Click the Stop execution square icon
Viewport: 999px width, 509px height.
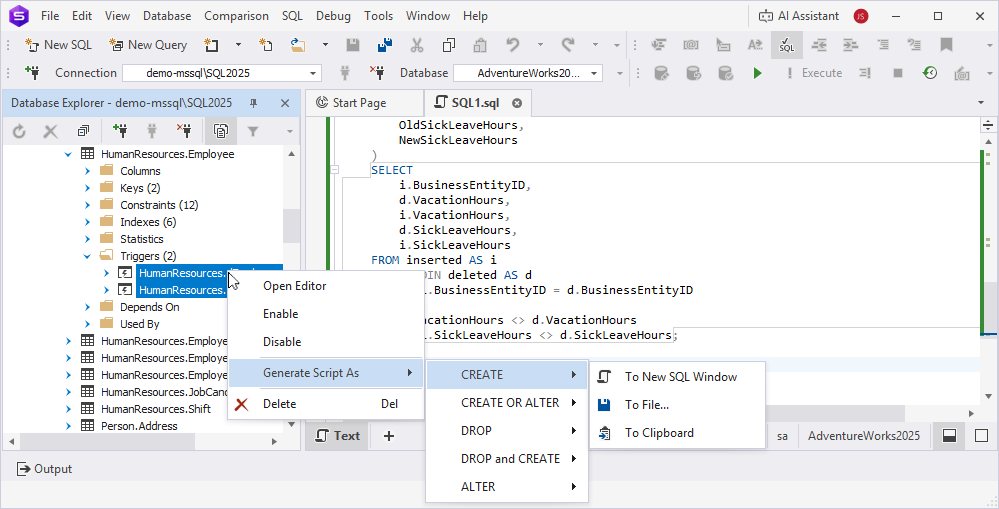point(898,73)
